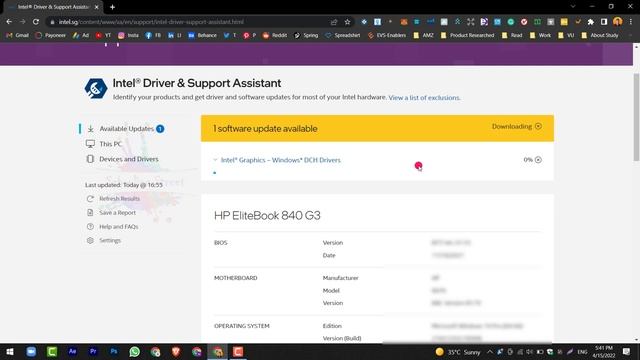
Task: Open WhatsApp from the taskbar
Action: (134, 351)
